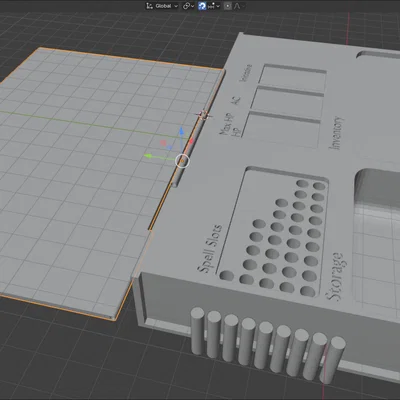Click the blue Z-axis gizmo arrow
Viewport: 400px width, 400px height.
pos(181,131)
